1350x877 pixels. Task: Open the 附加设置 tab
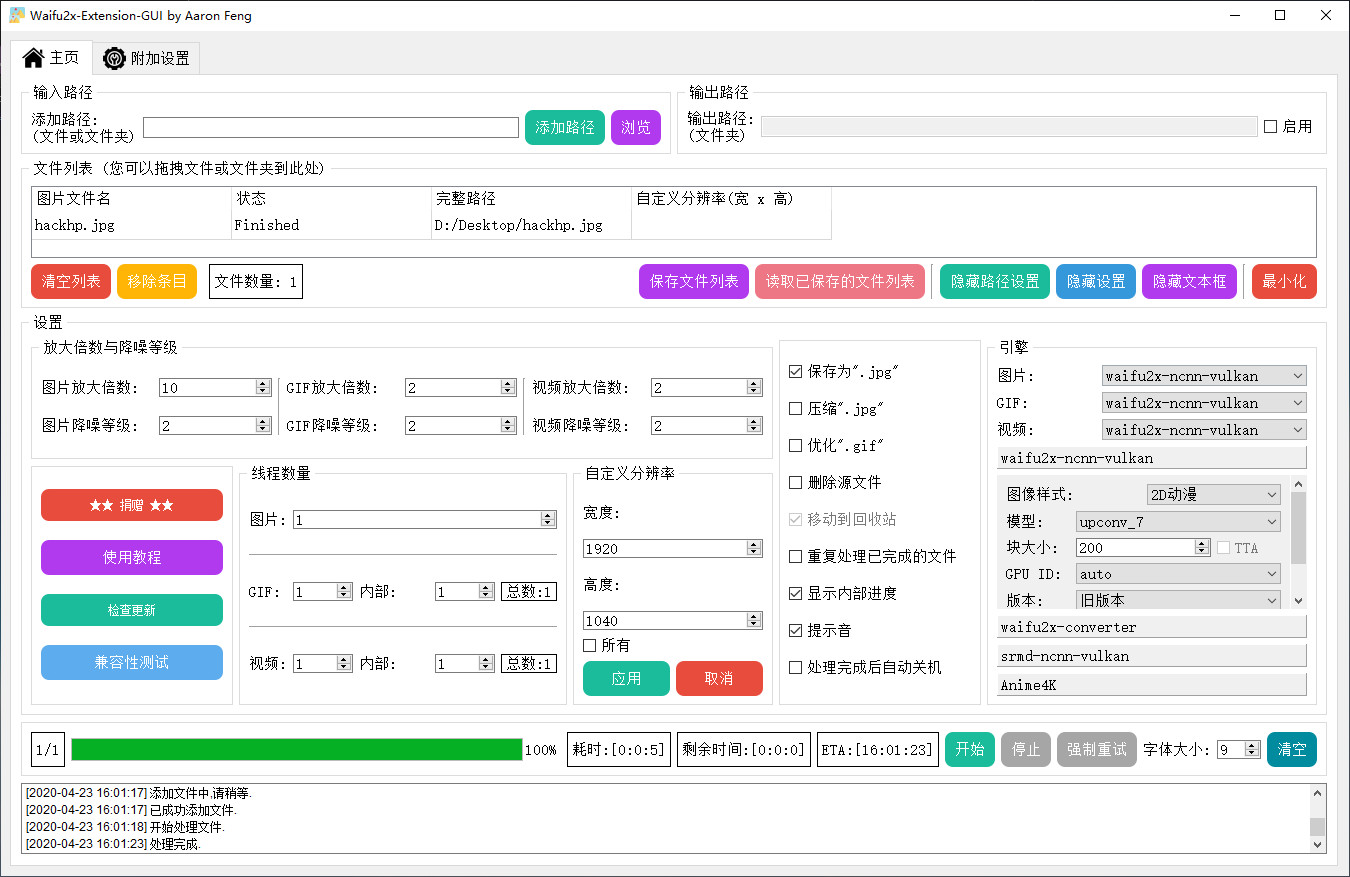[x=146, y=58]
